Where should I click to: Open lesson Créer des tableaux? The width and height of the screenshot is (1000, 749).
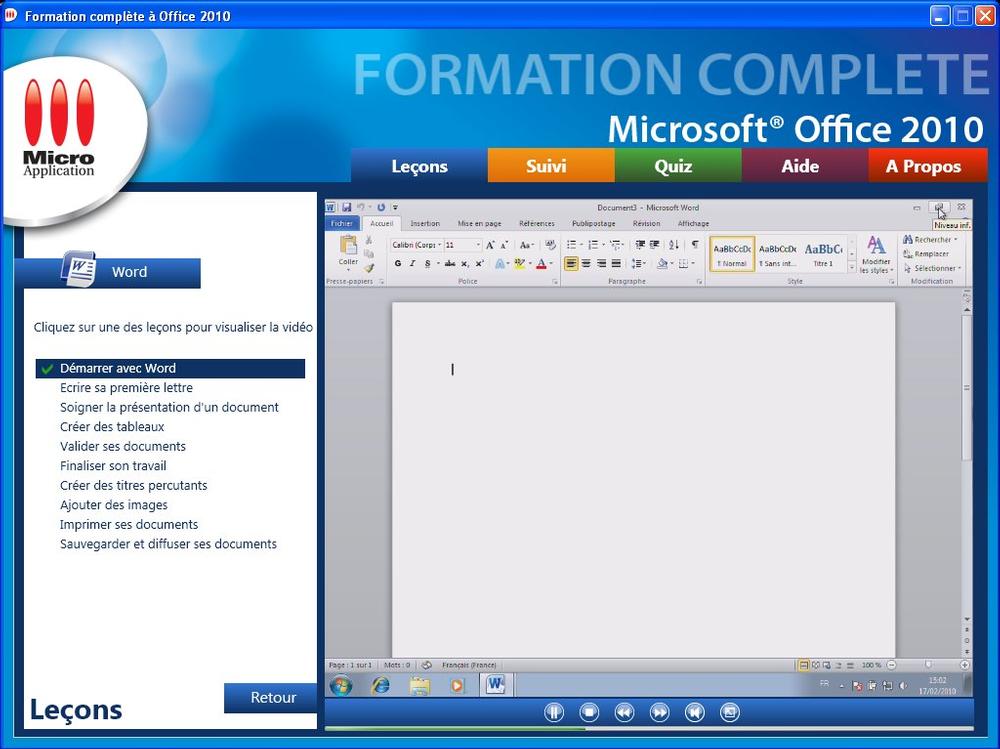pos(112,427)
